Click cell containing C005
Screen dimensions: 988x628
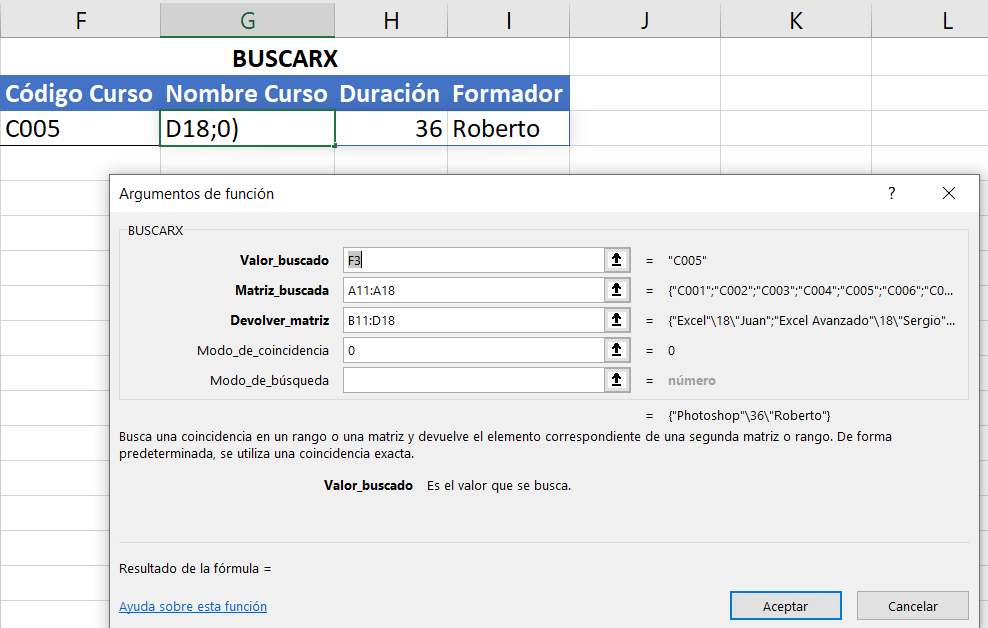[x=80, y=129]
